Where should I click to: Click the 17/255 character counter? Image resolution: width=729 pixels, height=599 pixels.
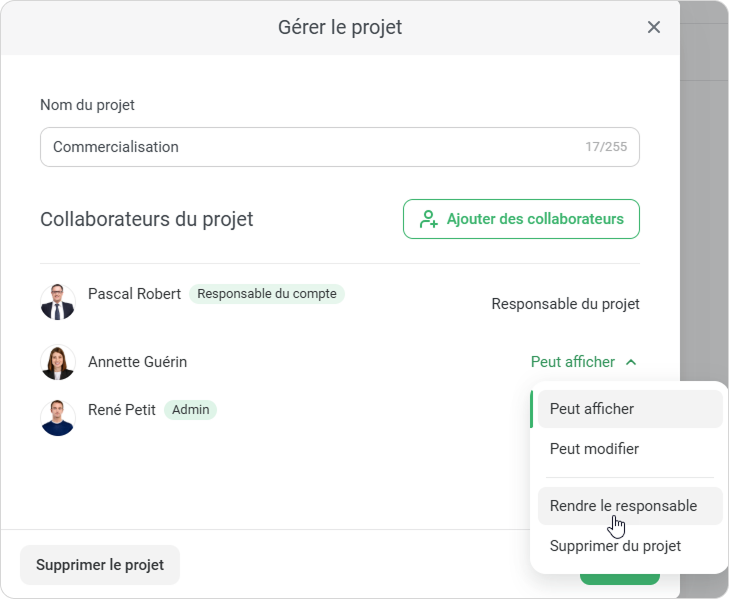pos(606,147)
